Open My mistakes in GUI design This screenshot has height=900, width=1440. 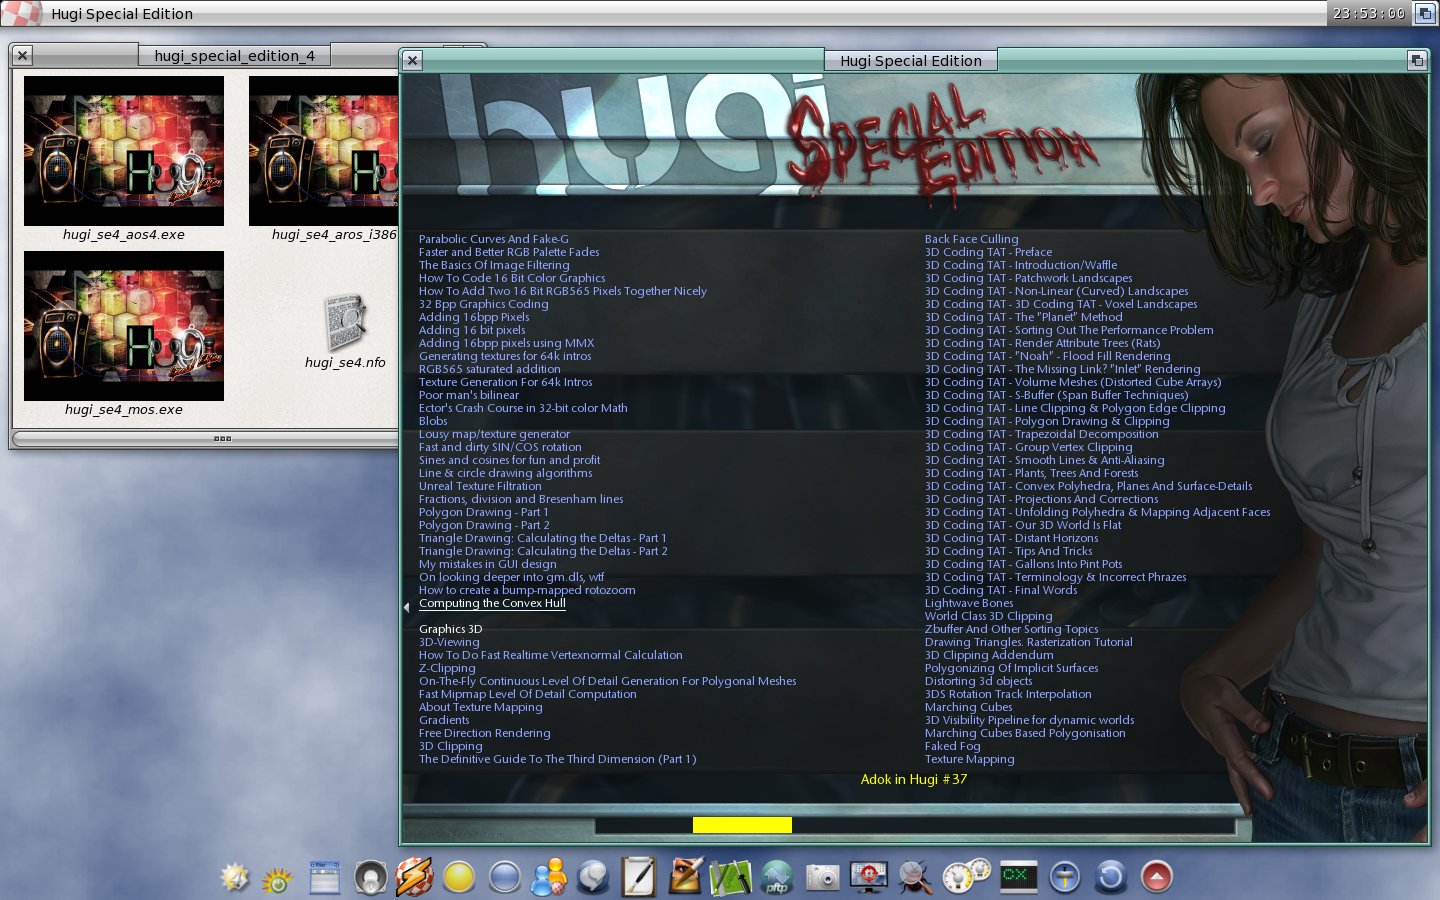click(488, 564)
